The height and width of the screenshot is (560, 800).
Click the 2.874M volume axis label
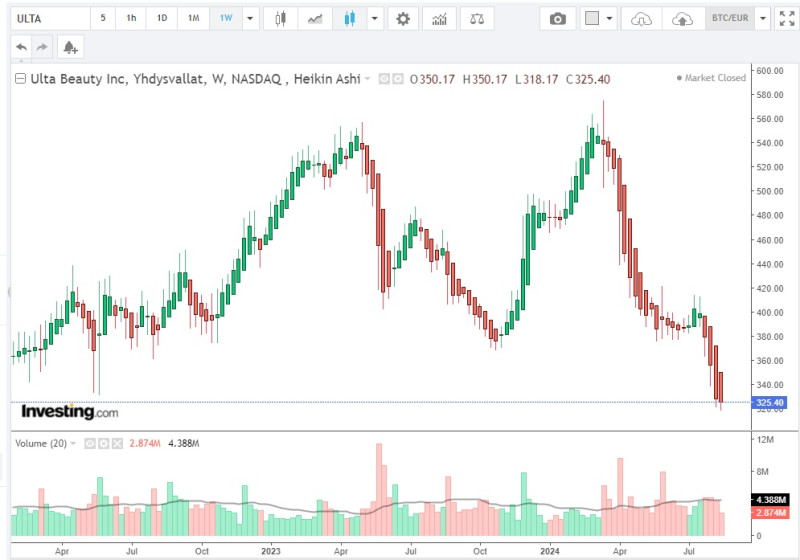pos(770,513)
